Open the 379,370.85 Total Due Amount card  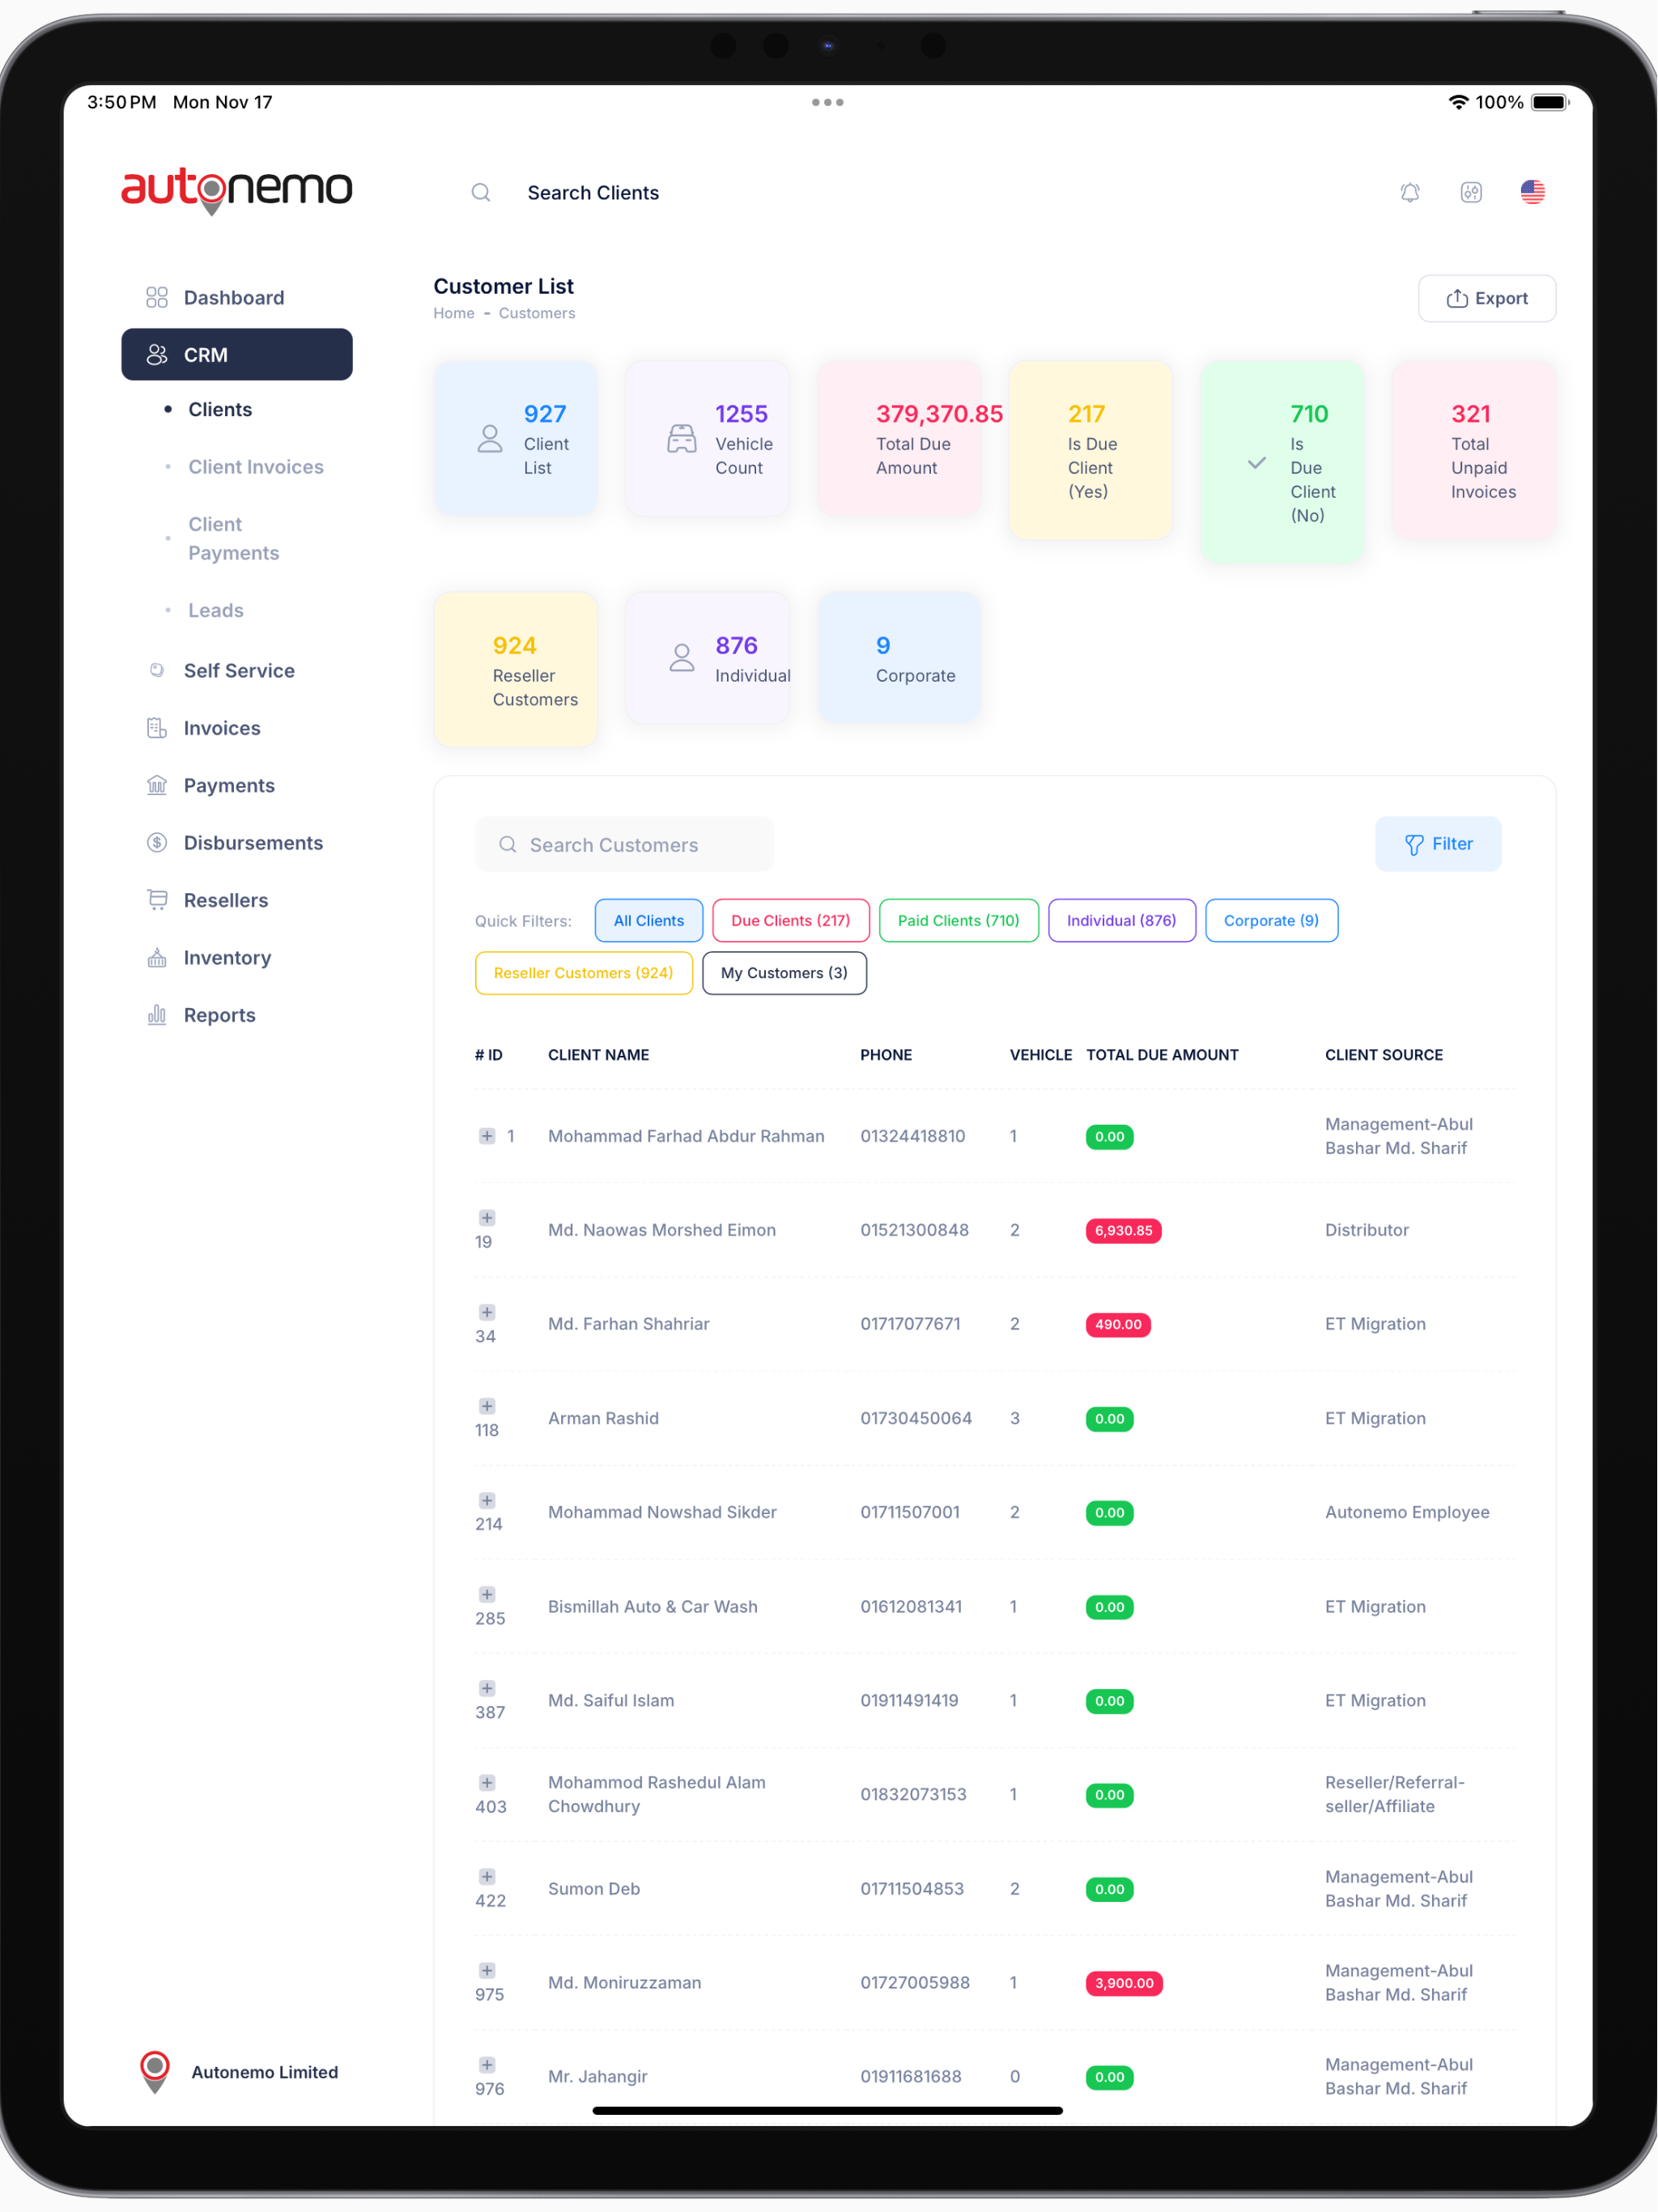[899, 439]
